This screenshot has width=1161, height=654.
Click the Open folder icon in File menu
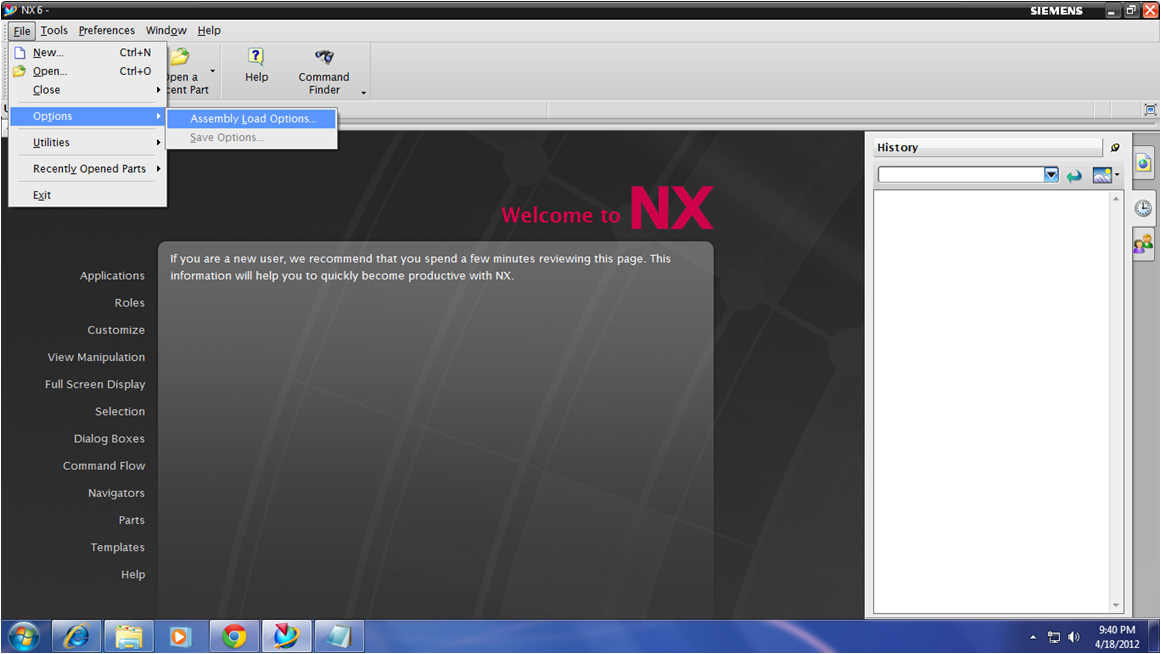tap(20, 71)
